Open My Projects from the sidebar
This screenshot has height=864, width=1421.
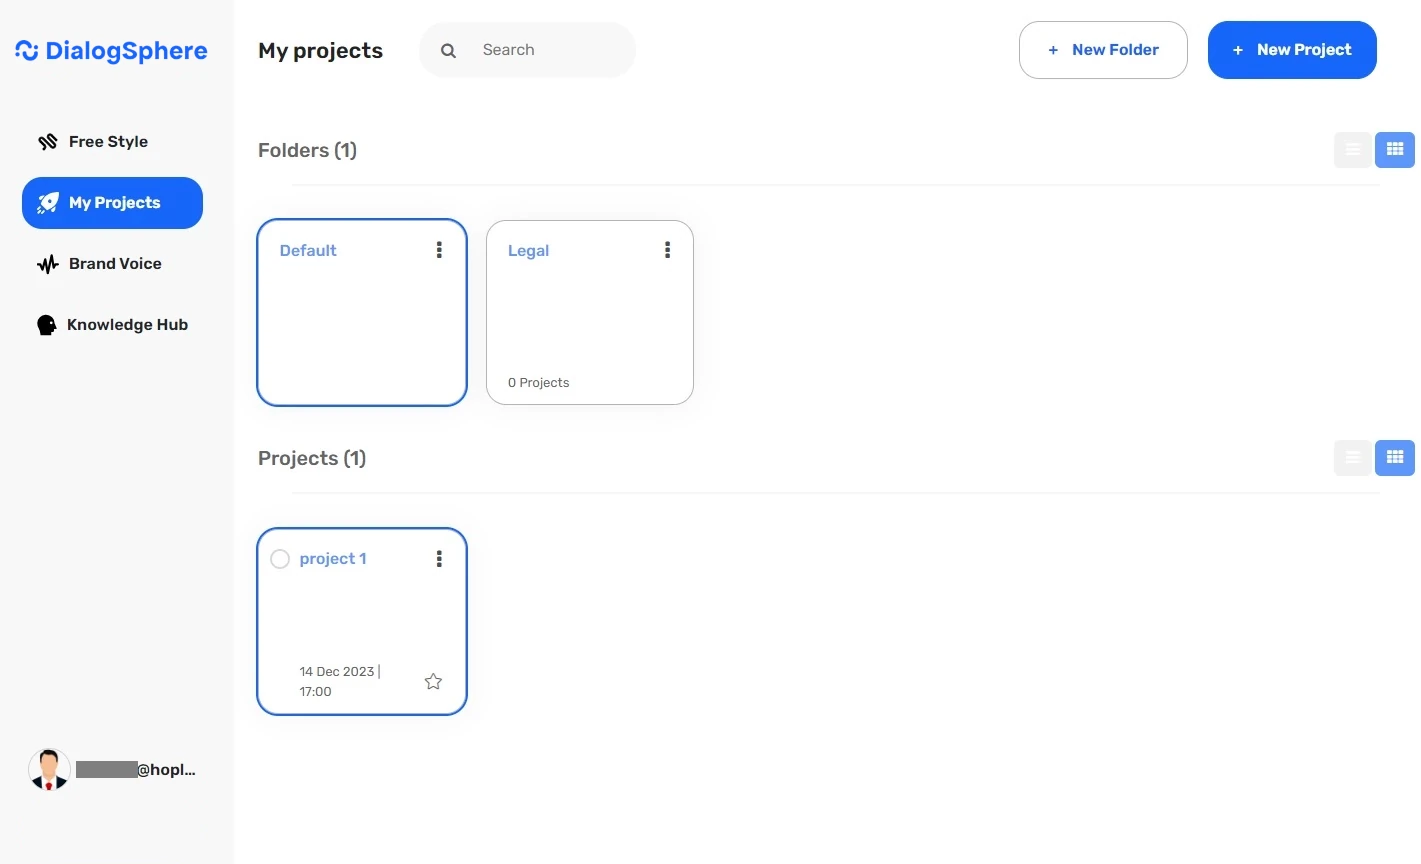click(112, 202)
